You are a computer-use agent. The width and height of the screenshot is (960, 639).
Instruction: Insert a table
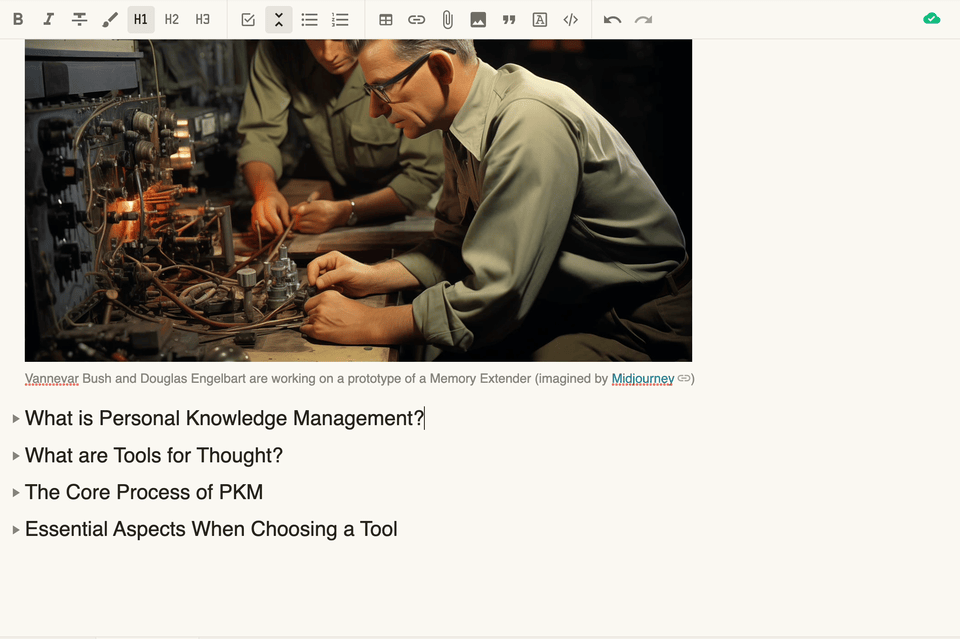(386, 20)
